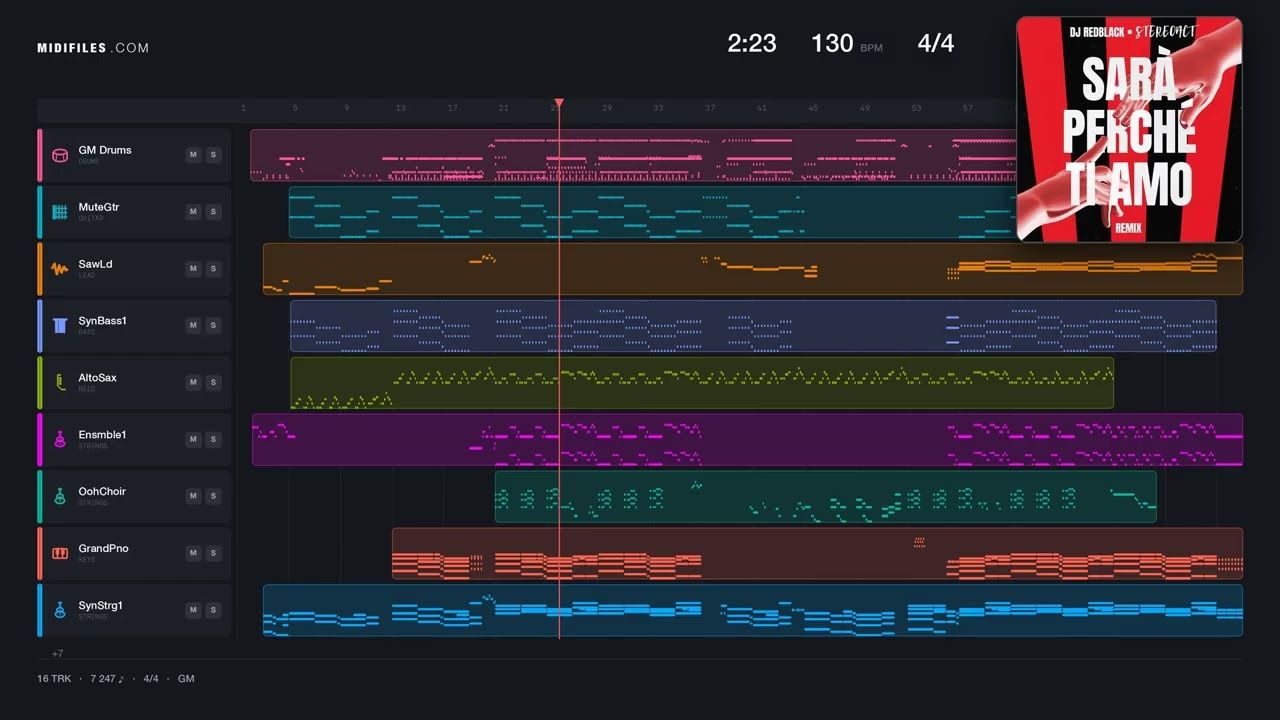
Task: Jump to bar 37 on the ruler
Action: (x=710, y=108)
